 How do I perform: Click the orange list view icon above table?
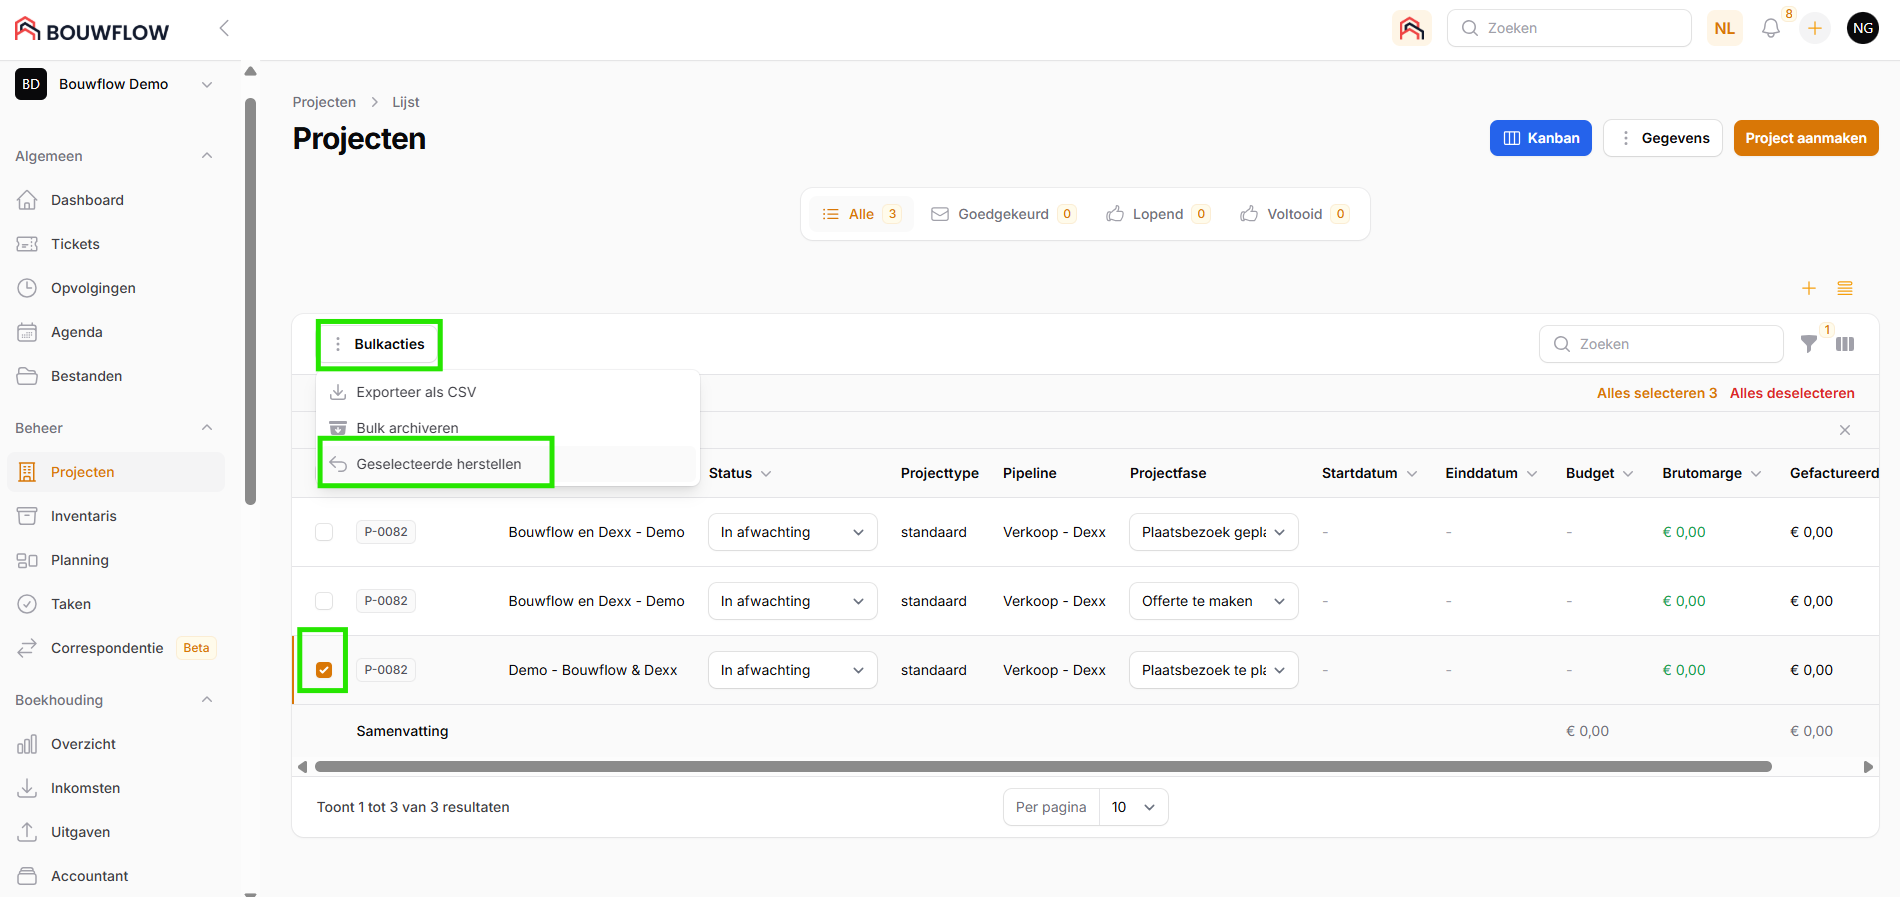1845,289
